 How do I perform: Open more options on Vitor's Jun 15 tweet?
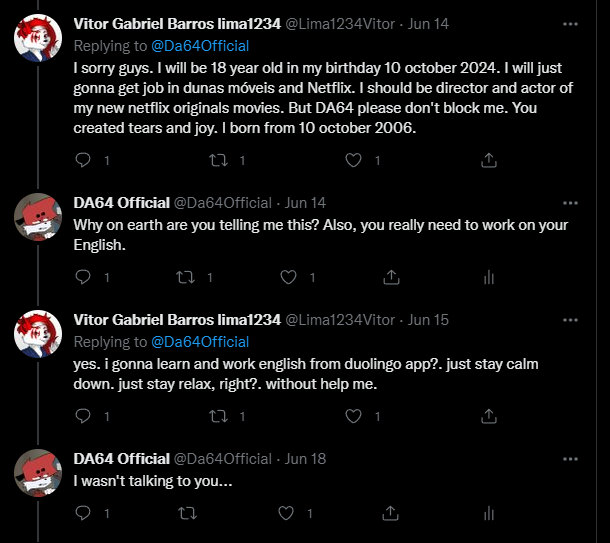569,320
